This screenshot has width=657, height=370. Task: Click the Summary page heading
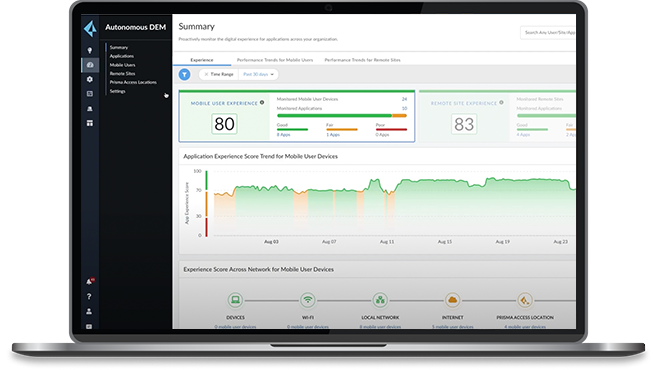click(x=197, y=26)
